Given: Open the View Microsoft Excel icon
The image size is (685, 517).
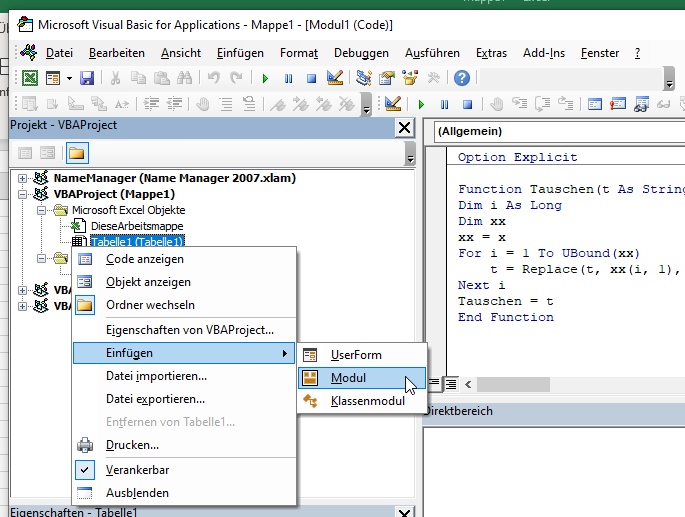Looking at the screenshot, I should (x=30, y=79).
